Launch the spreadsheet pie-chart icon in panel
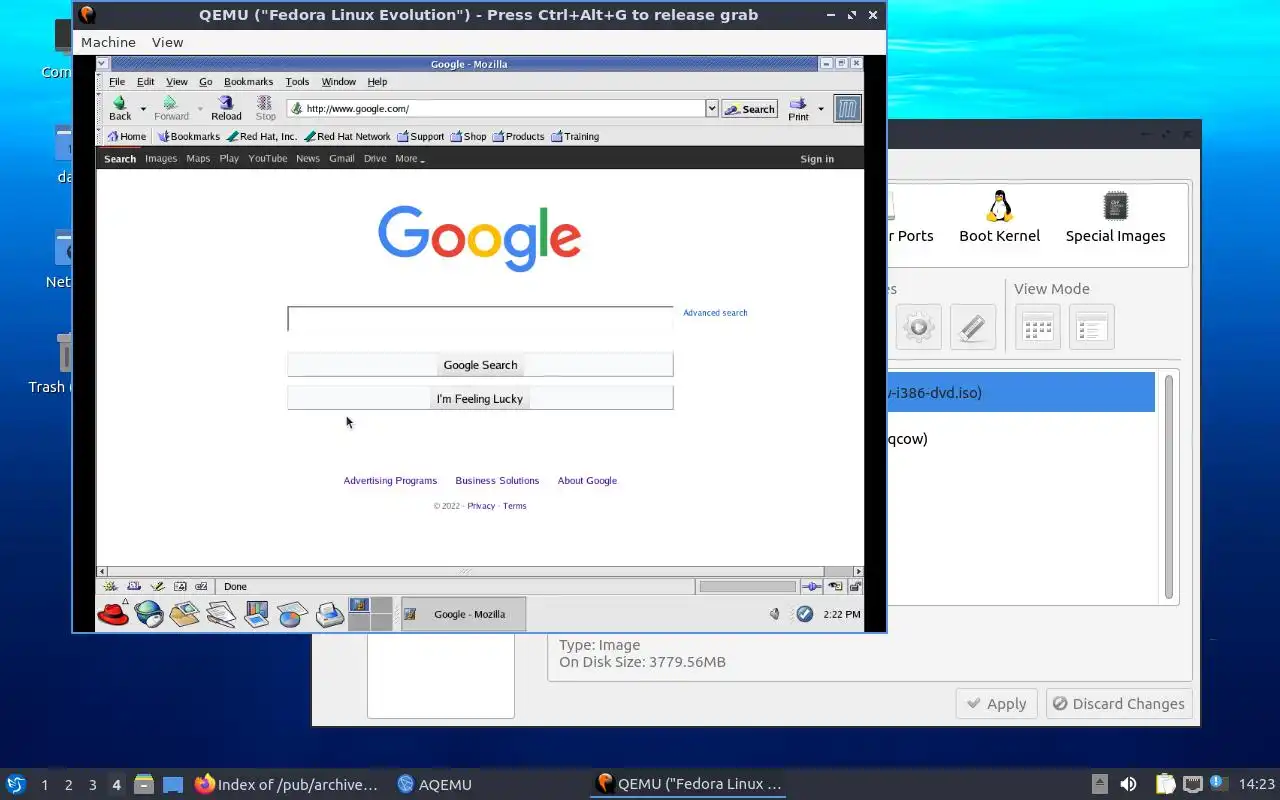Image resolution: width=1280 pixels, height=800 pixels. (x=292, y=614)
